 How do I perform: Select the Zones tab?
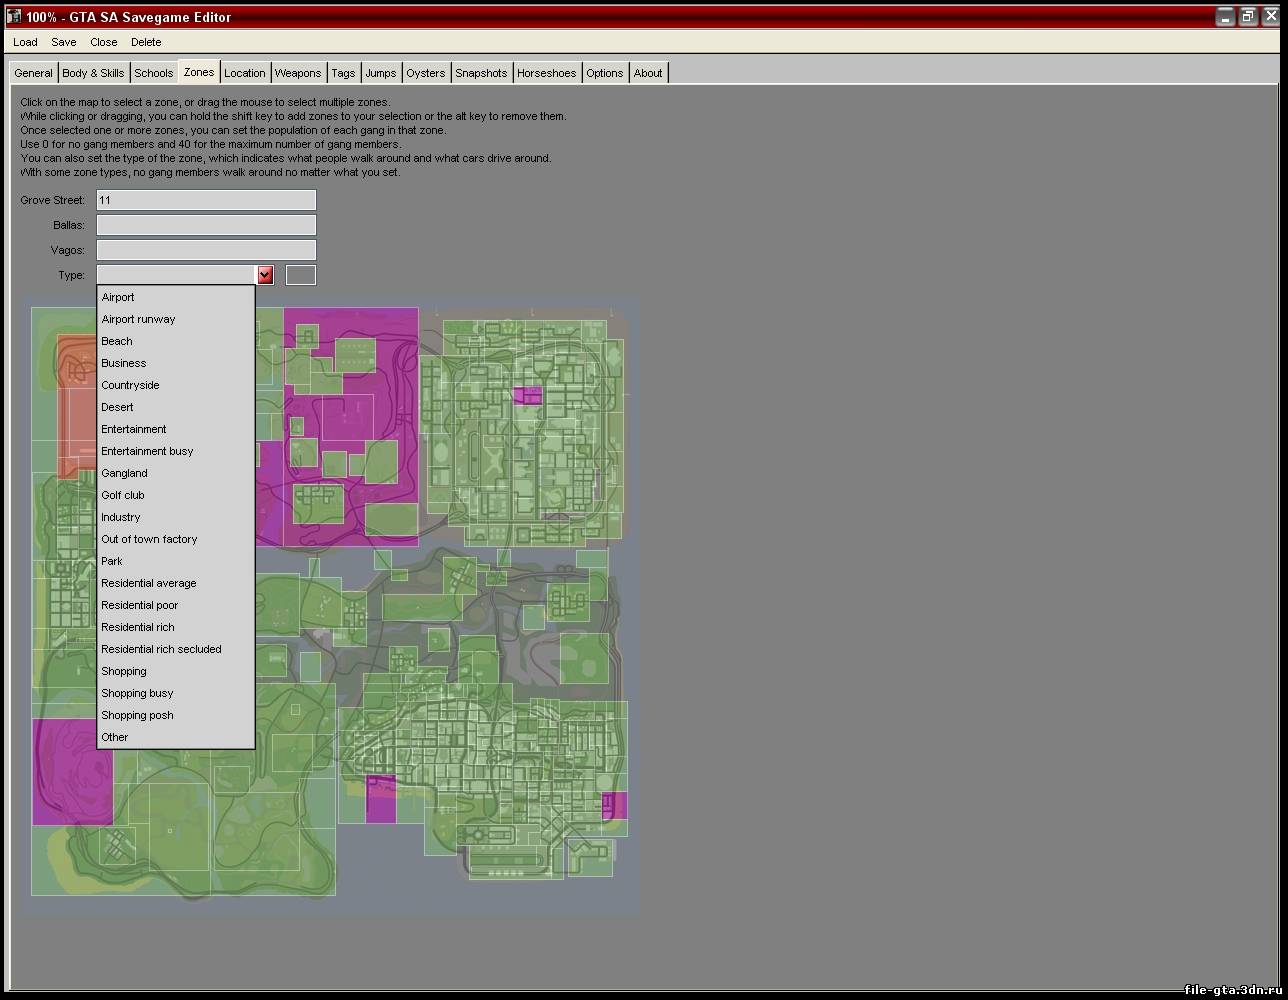pyautogui.click(x=199, y=72)
